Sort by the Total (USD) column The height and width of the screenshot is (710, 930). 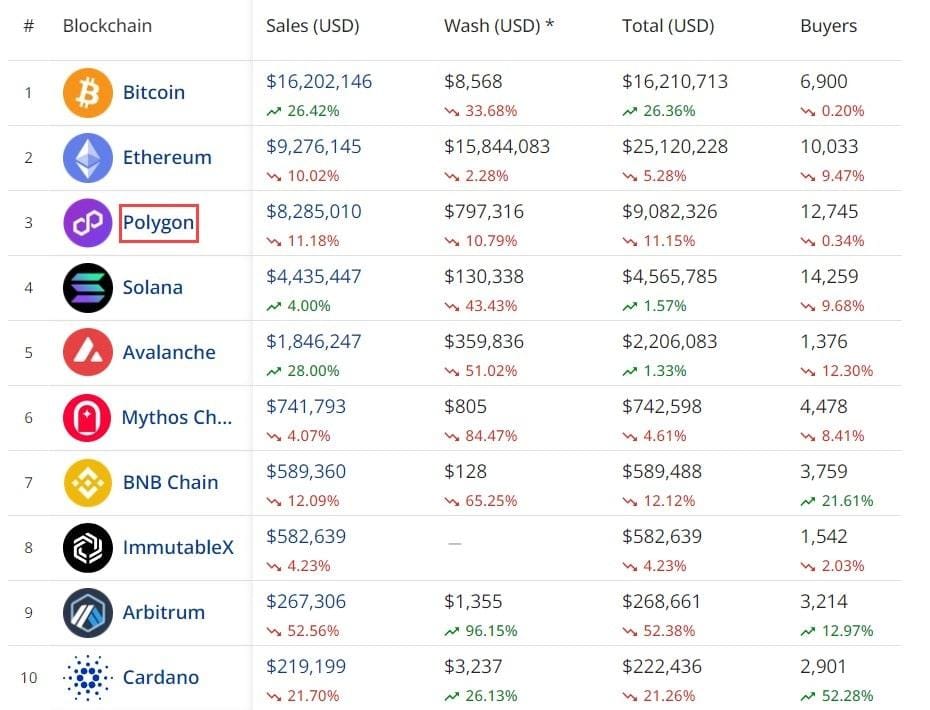point(668,26)
